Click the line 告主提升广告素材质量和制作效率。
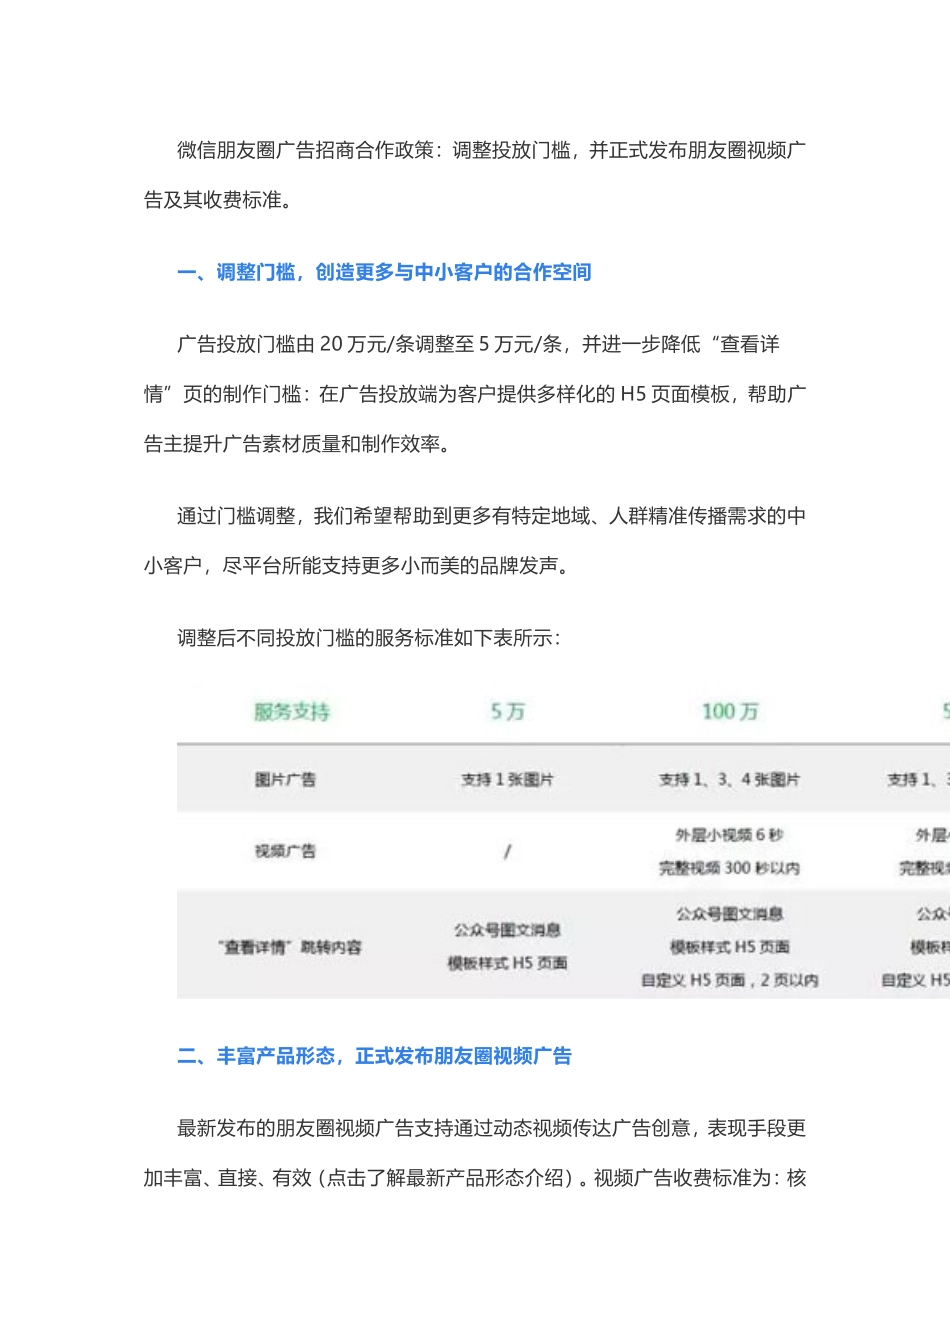 click(298, 444)
